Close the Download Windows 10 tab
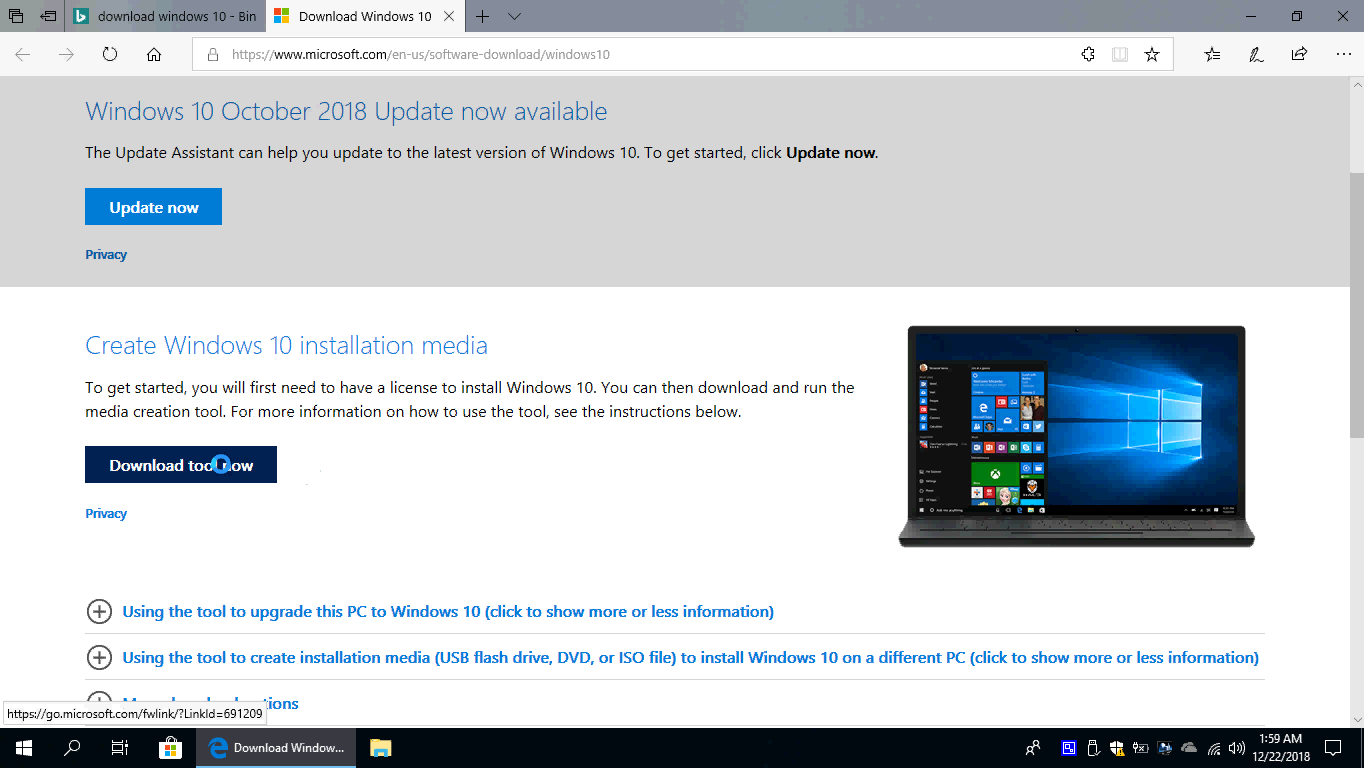This screenshot has width=1364, height=768. click(x=451, y=16)
